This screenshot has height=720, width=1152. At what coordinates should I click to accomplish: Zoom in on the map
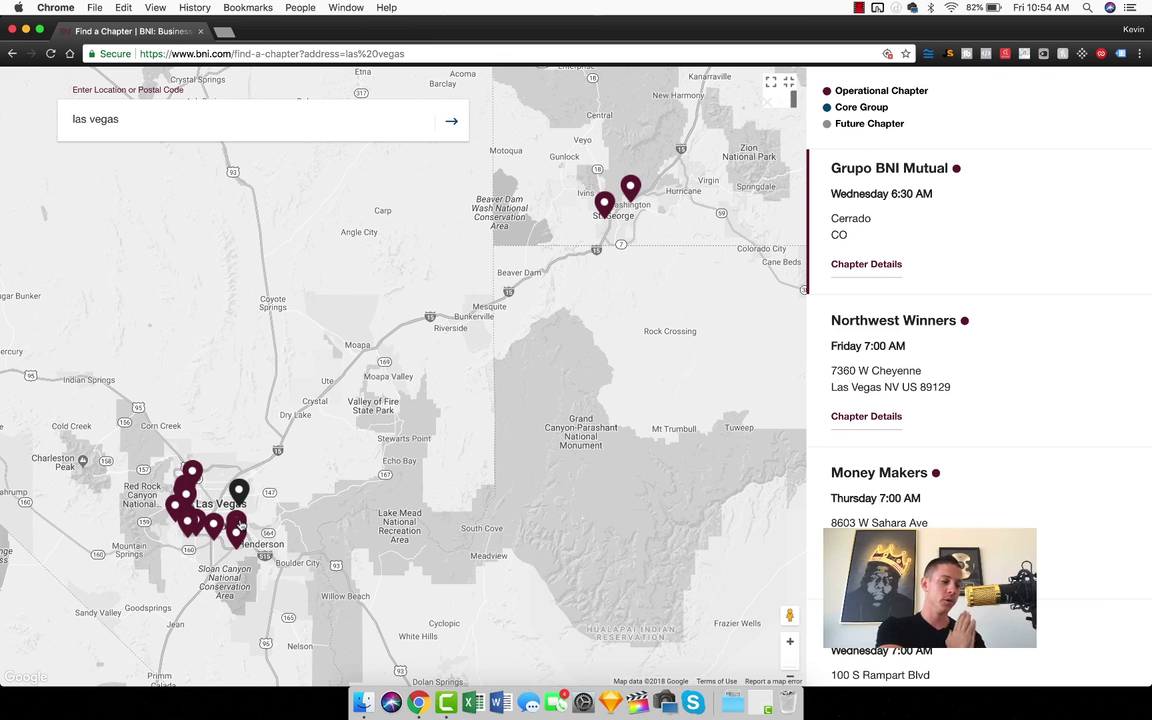point(790,641)
